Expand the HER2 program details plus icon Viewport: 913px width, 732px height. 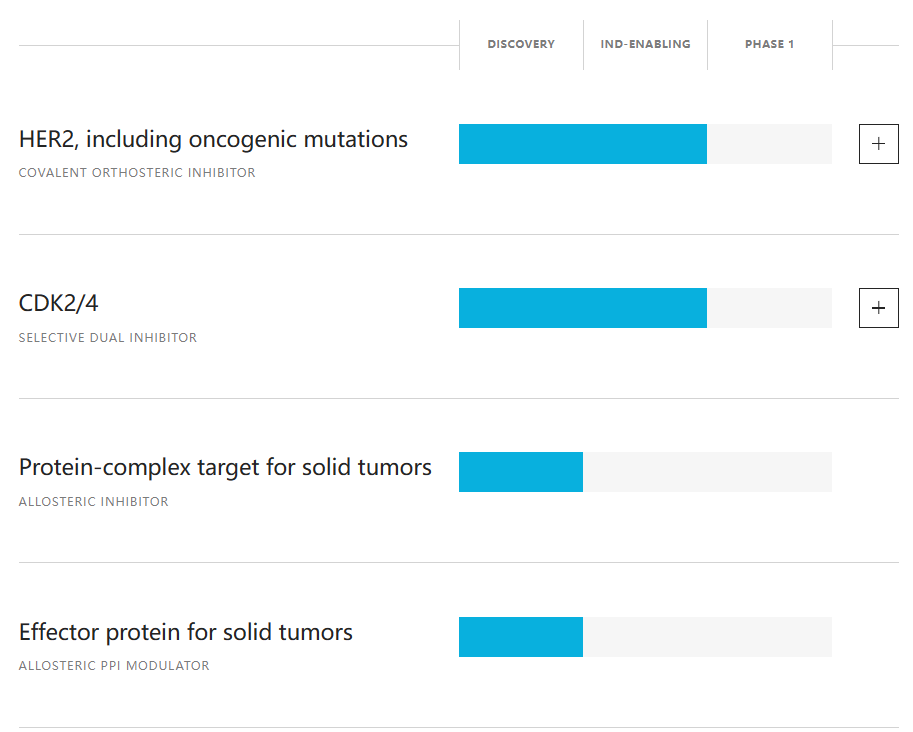[878, 144]
